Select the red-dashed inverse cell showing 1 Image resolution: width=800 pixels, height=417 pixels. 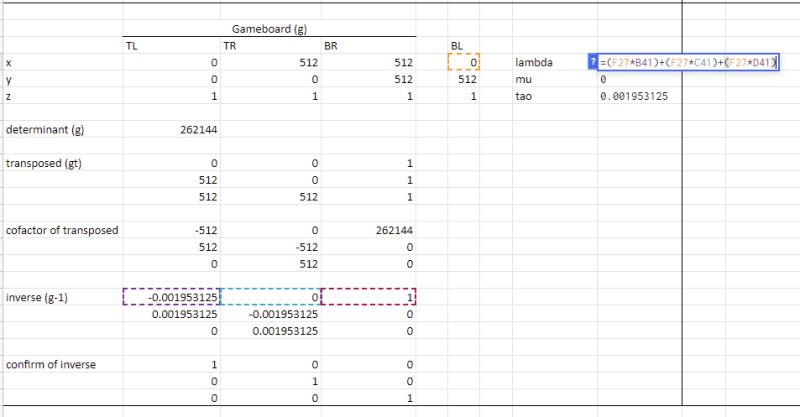(368, 297)
